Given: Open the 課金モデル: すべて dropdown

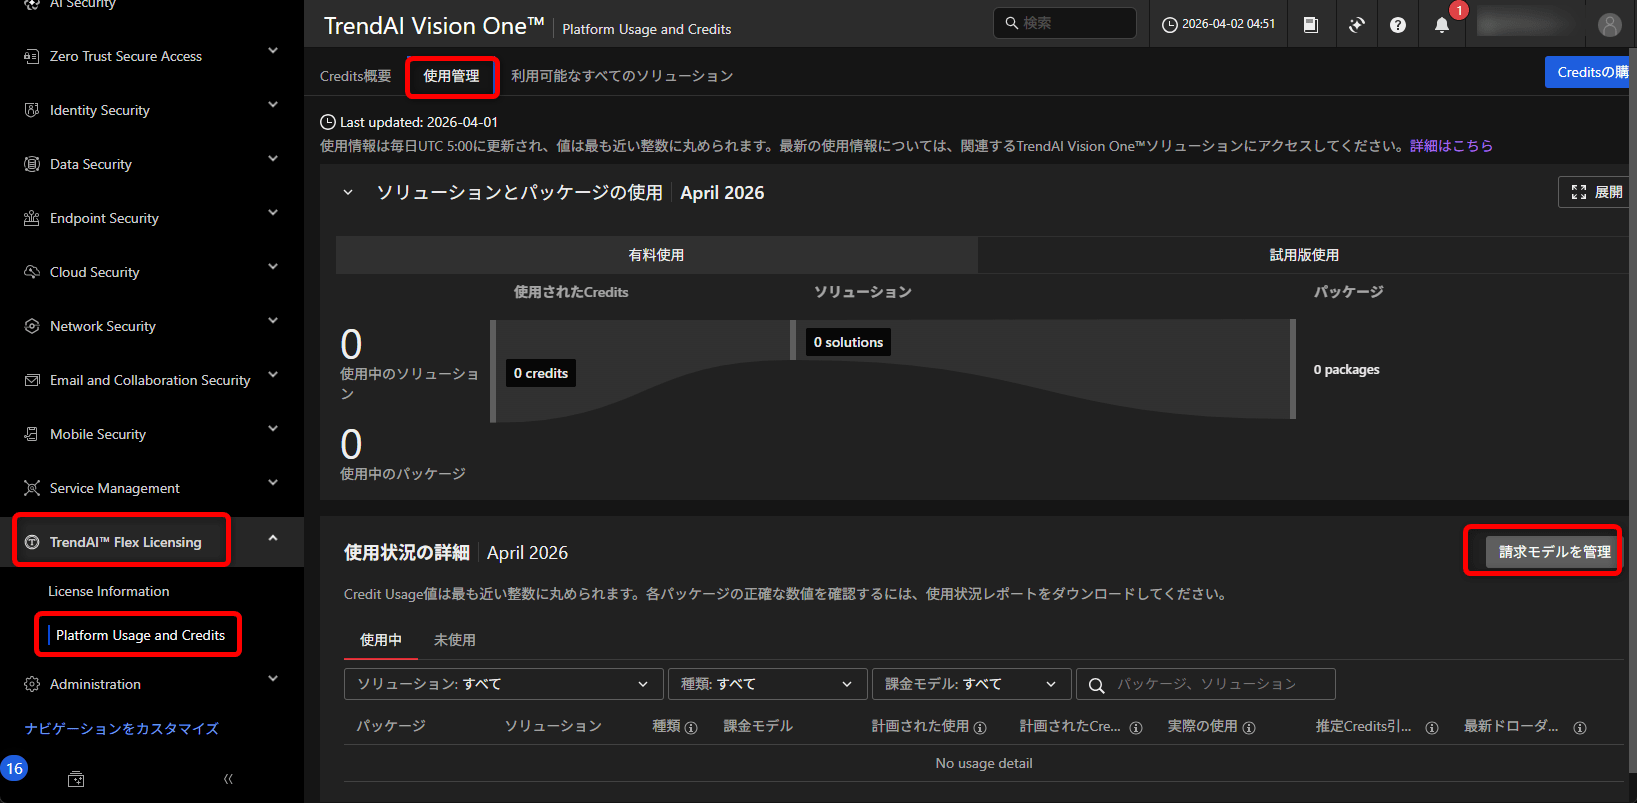Looking at the screenshot, I should click(971, 684).
